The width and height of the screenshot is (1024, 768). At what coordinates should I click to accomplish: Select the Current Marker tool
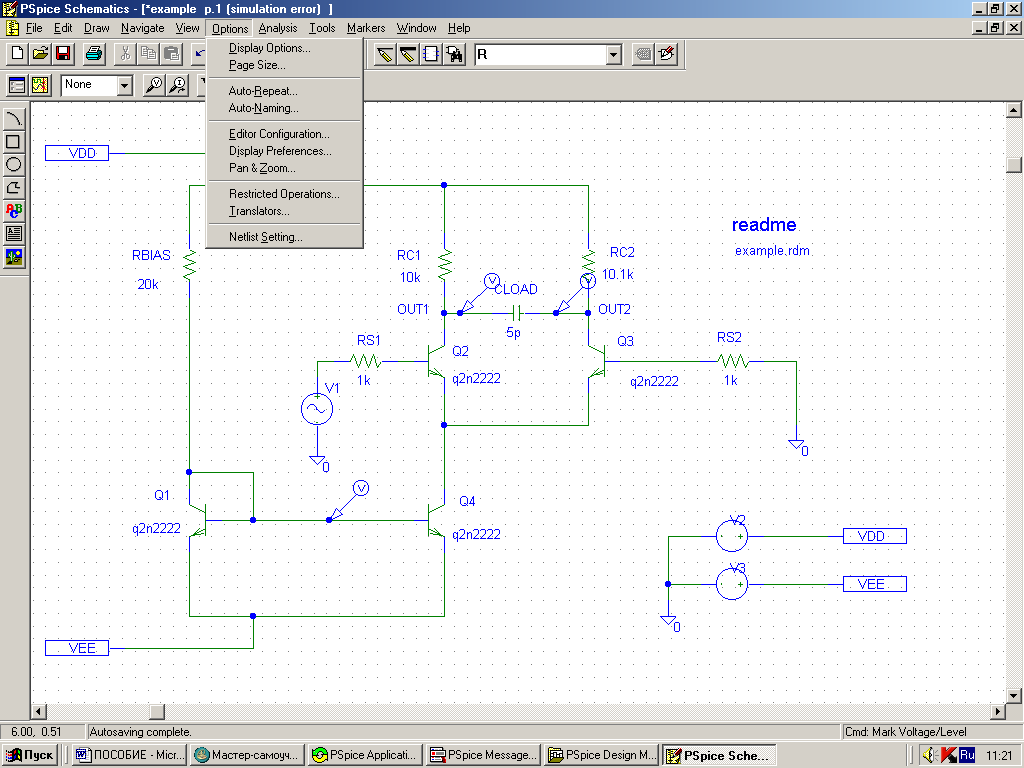(177, 85)
